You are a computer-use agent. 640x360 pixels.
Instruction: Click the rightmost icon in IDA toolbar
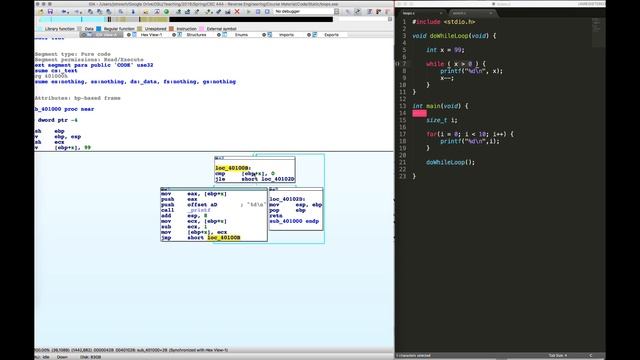(x=387, y=11)
